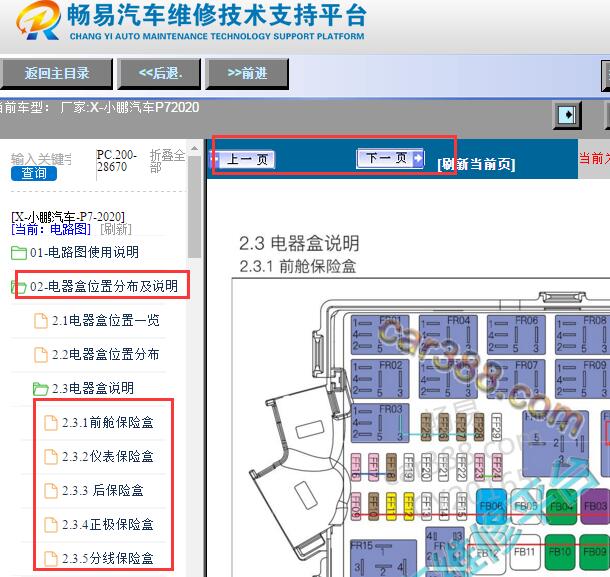Open 2.3.5分线保险盒 page
The image size is (610, 577).
pyautogui.click(x=108, y=558)
